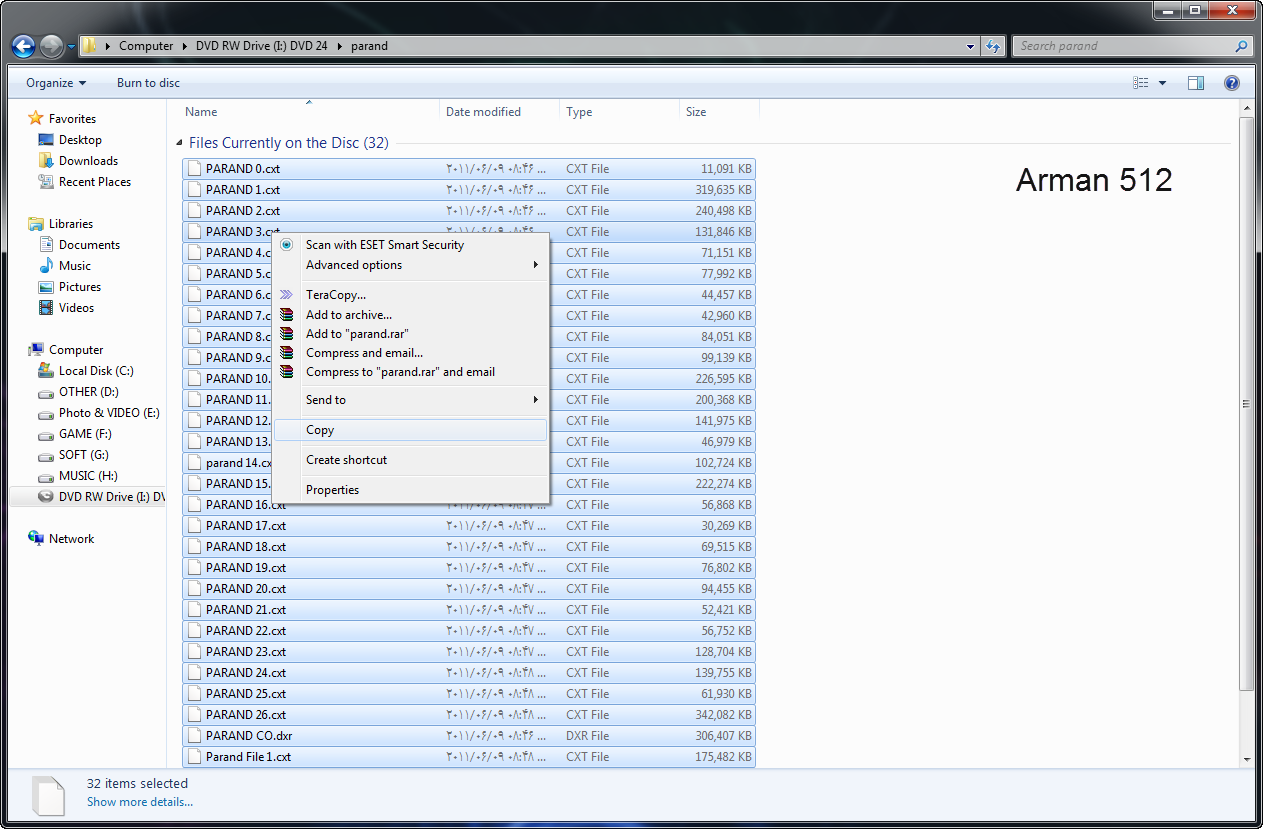Click the Downloads favorites folder
Image resolution: width=1263 pixels, height=829 pixels.
88,161
